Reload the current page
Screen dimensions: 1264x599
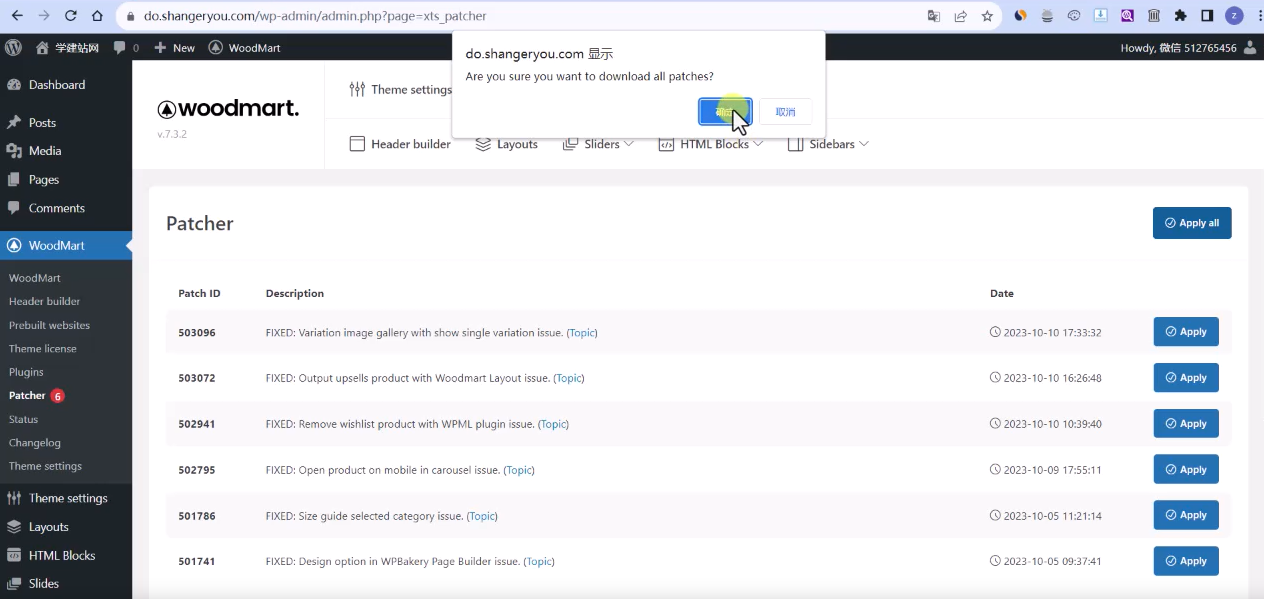pyautogui.click(x=71, y=16)
